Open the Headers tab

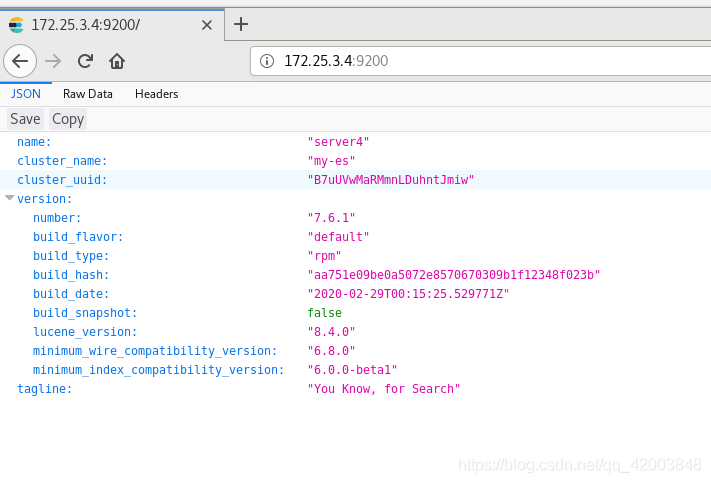tap(157, 94)
